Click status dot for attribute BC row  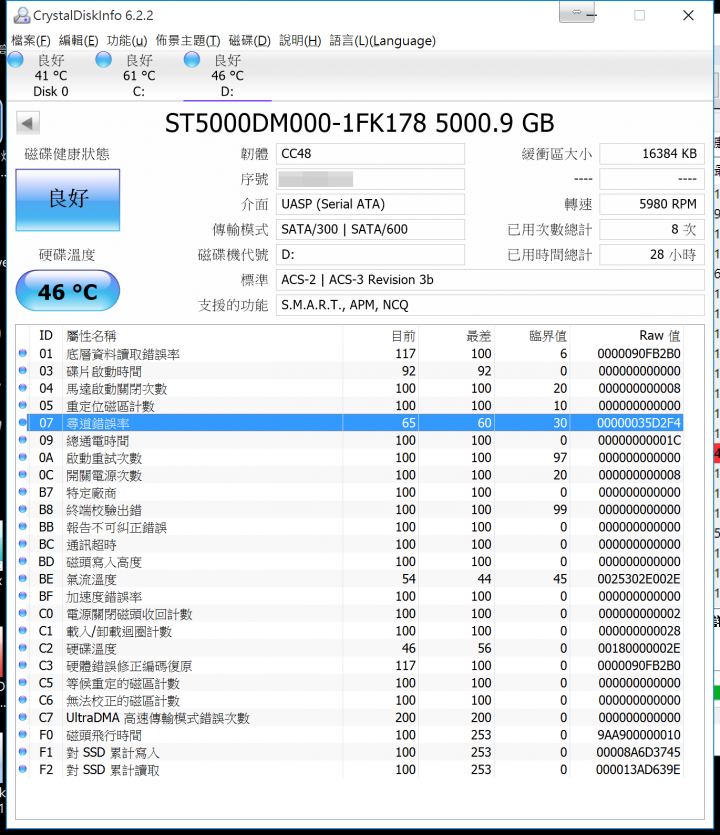[22, 544]
